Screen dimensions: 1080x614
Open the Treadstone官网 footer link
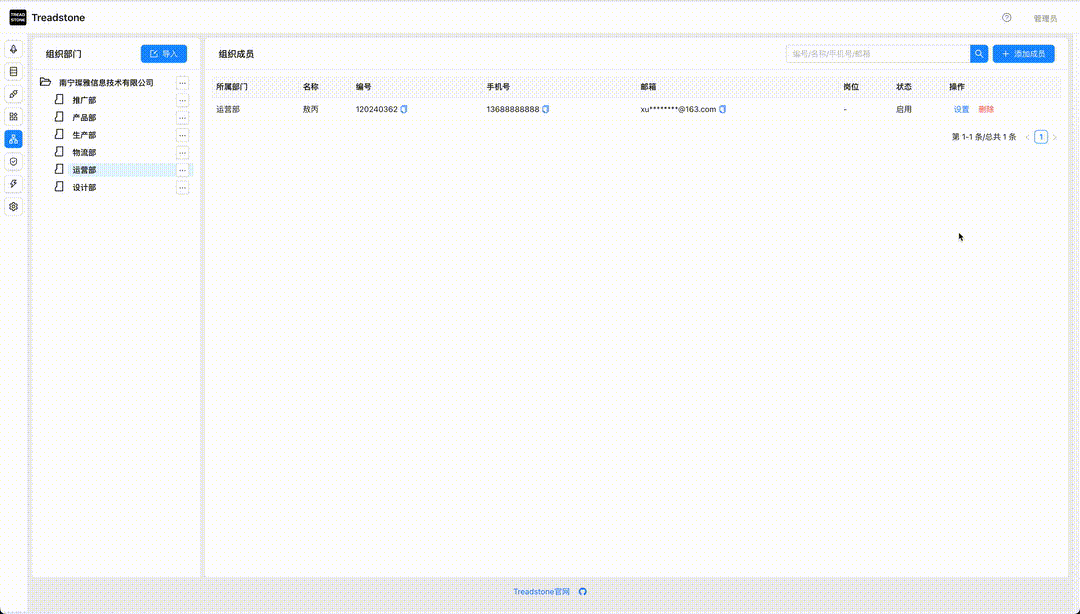coord(541,591)
